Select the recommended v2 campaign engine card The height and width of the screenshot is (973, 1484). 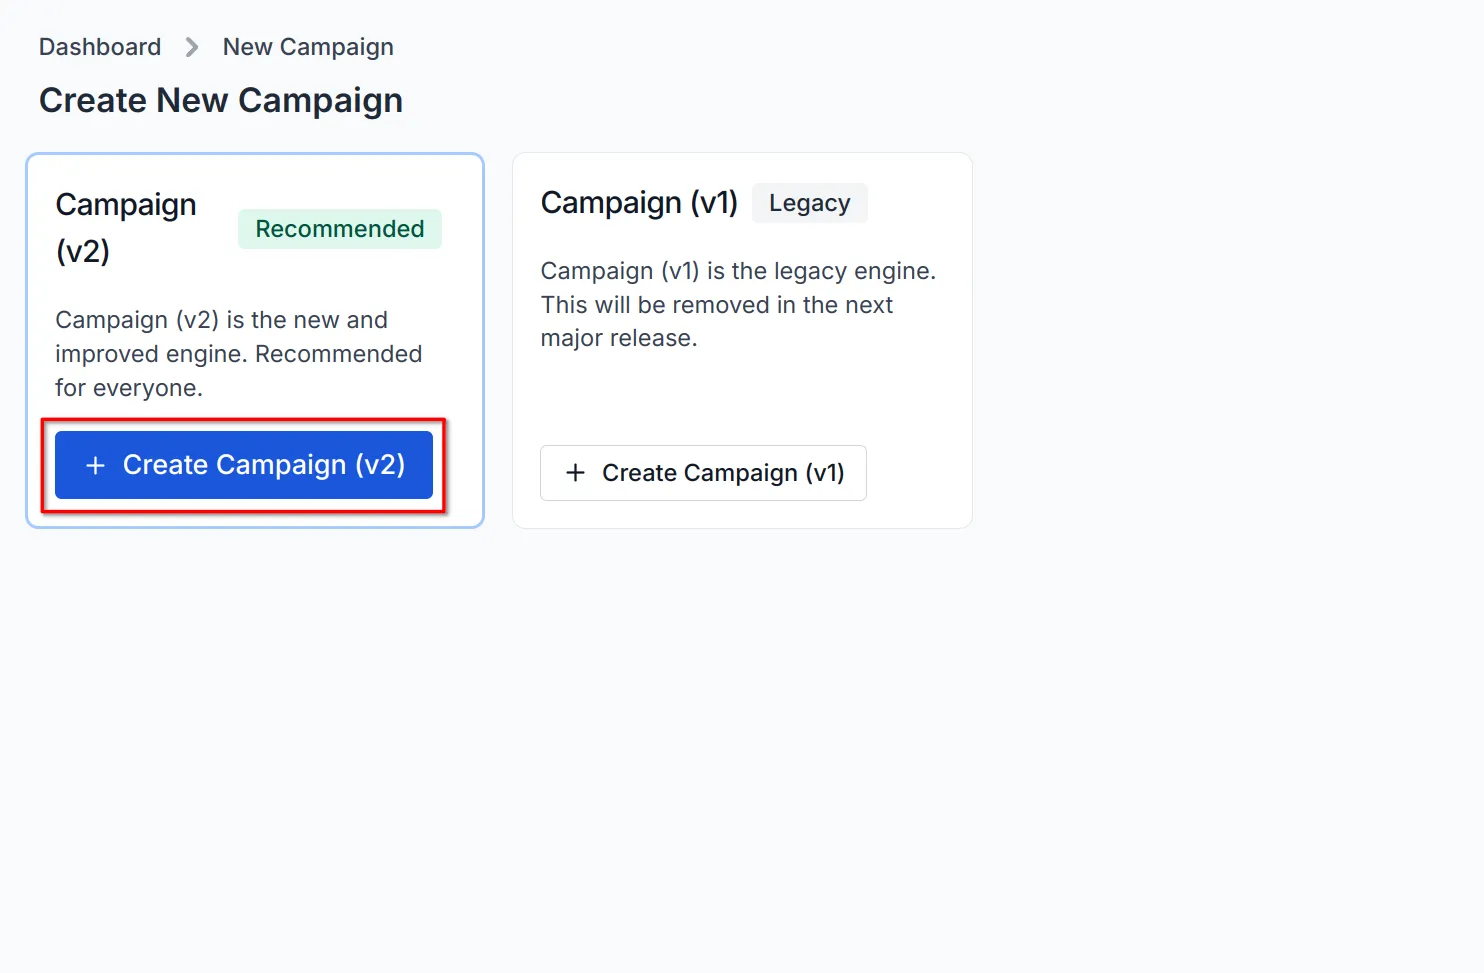(x=255, y=340)
